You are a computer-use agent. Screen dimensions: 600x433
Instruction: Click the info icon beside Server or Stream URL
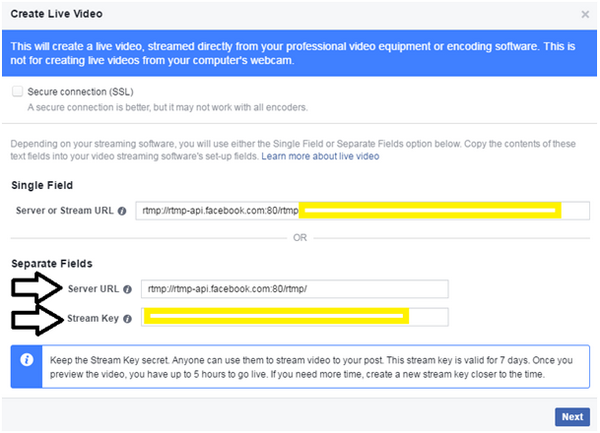click(121, 211)
